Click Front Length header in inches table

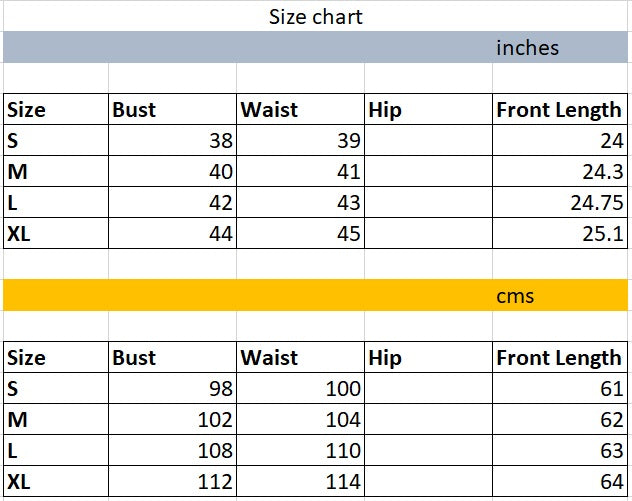(559, 110)
